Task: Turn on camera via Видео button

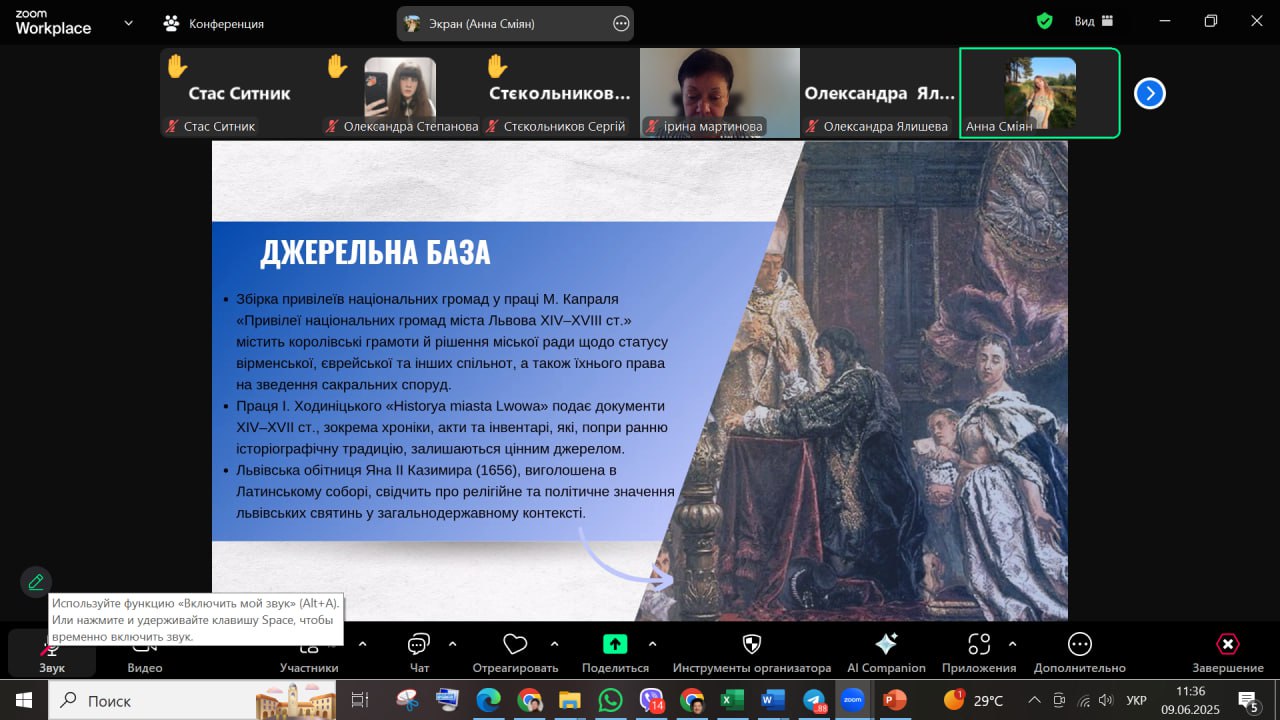Action: click(145, 654)
